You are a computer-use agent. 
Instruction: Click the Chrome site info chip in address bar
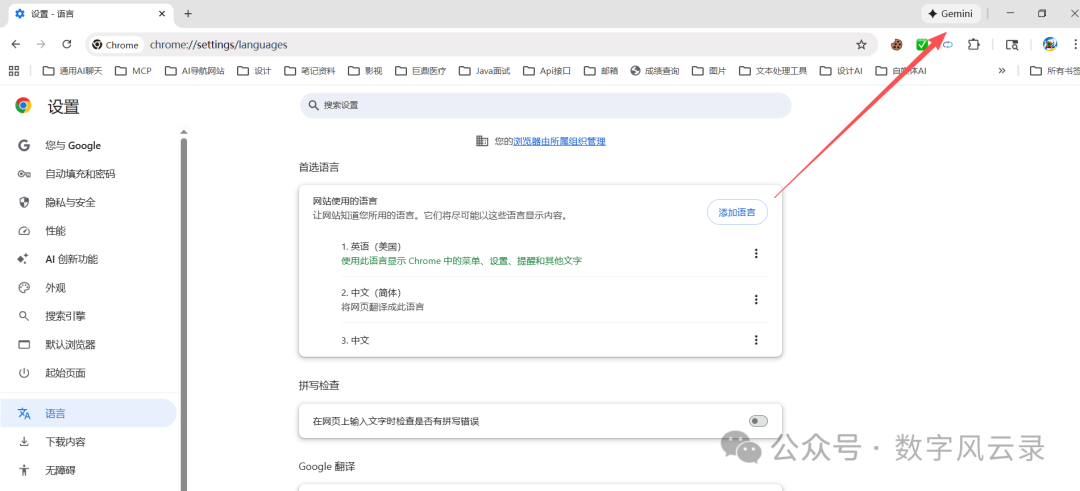(x=116, y=45)
